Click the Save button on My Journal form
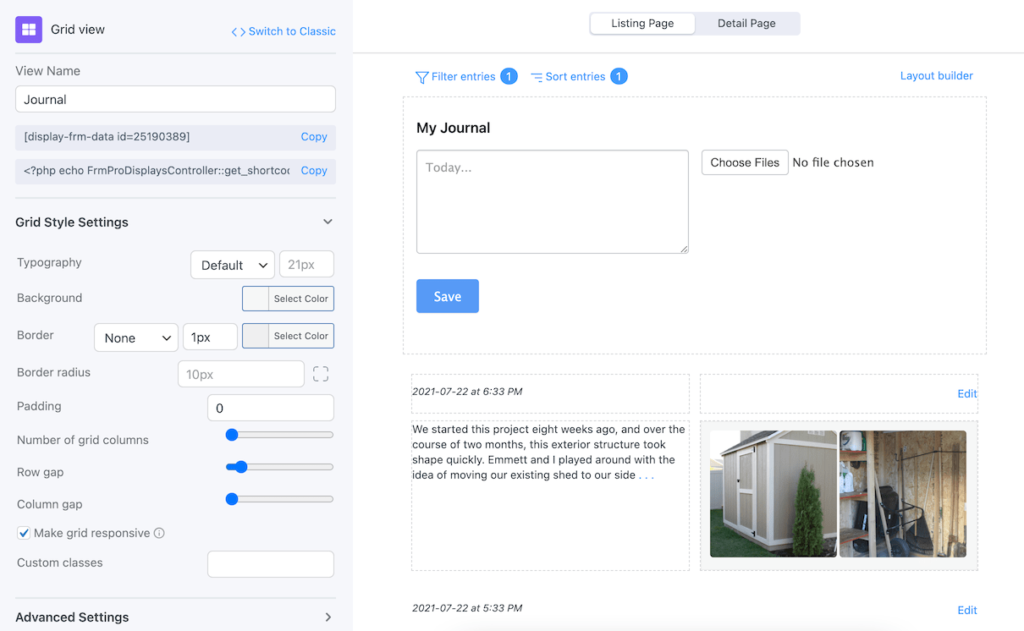 click(447, 296)
